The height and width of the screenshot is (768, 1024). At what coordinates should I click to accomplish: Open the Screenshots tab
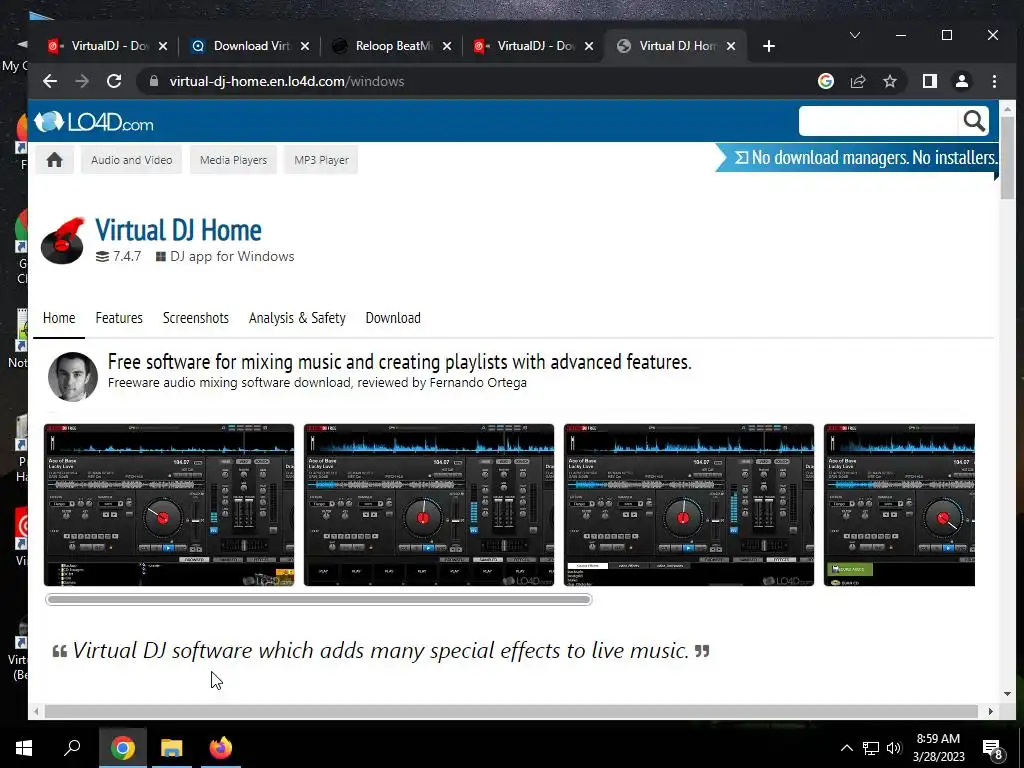click(195, 318)
